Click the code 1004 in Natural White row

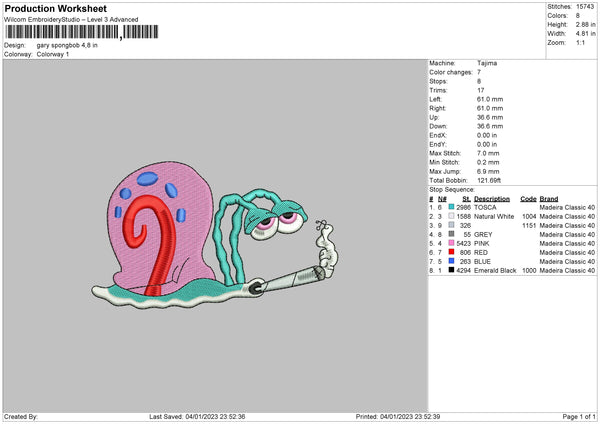(529, 216)
